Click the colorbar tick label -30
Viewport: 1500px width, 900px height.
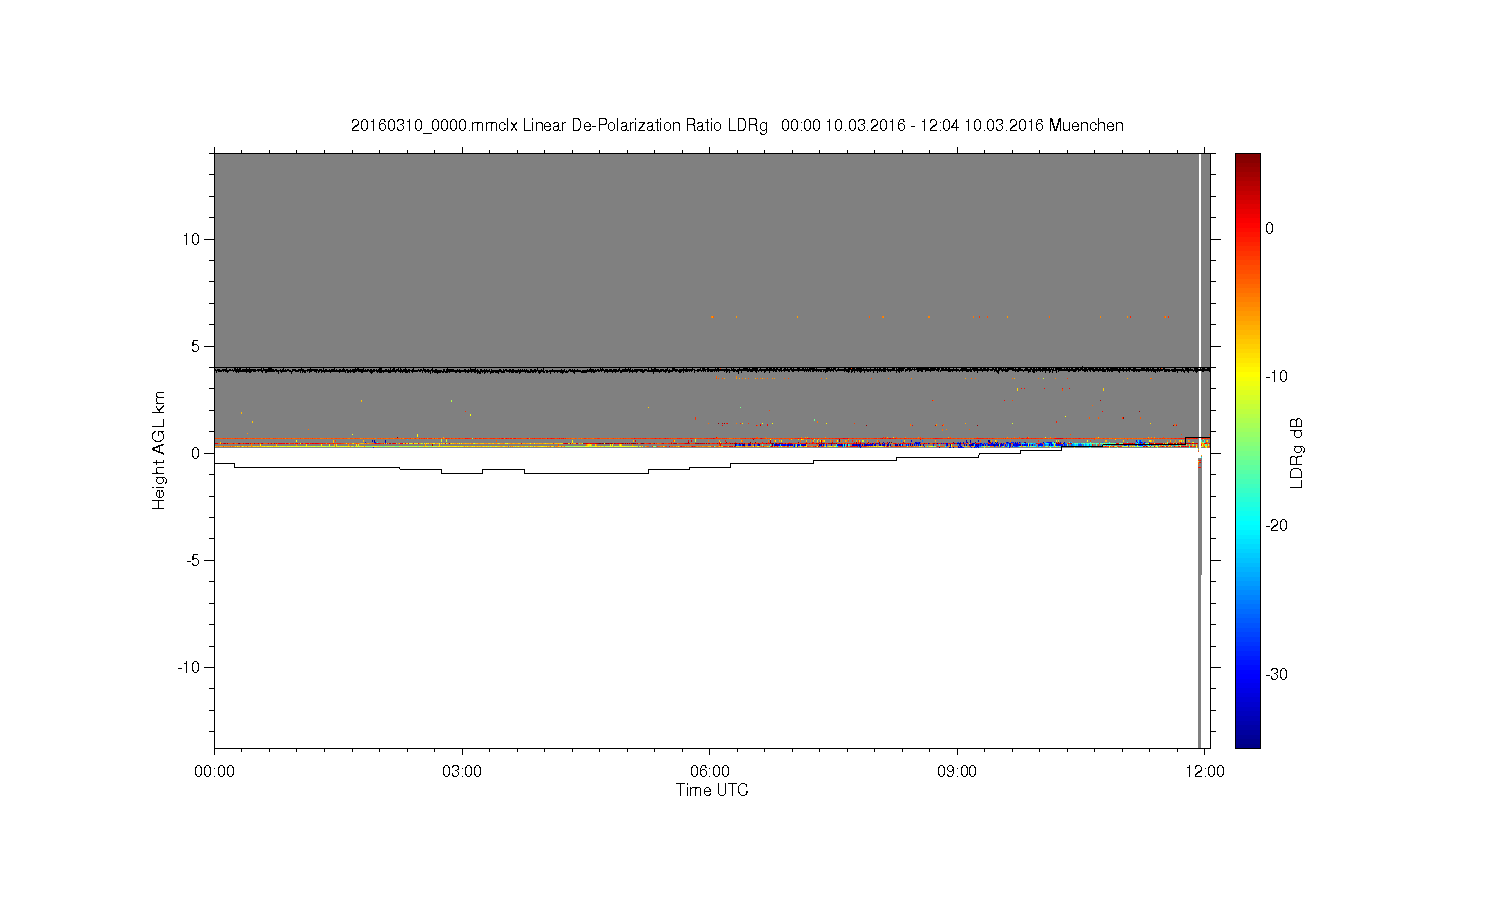(x=1276, y=674)
